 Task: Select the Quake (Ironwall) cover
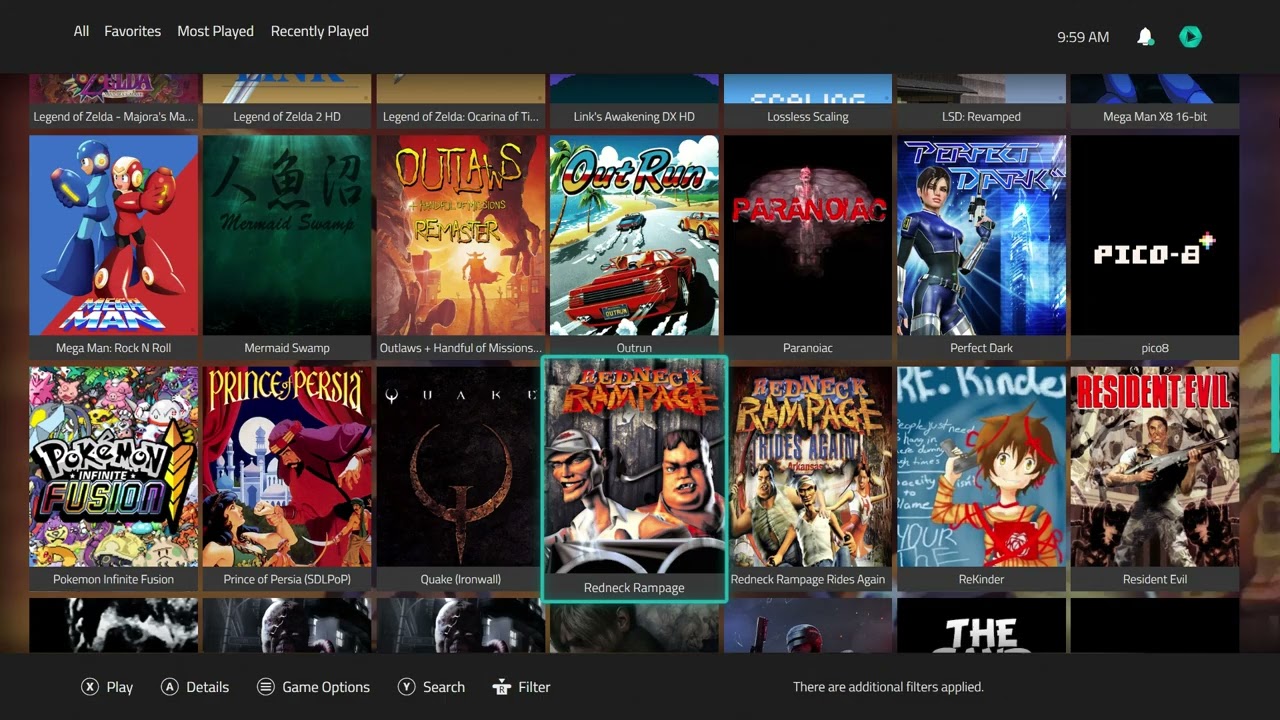coord(461,467)
